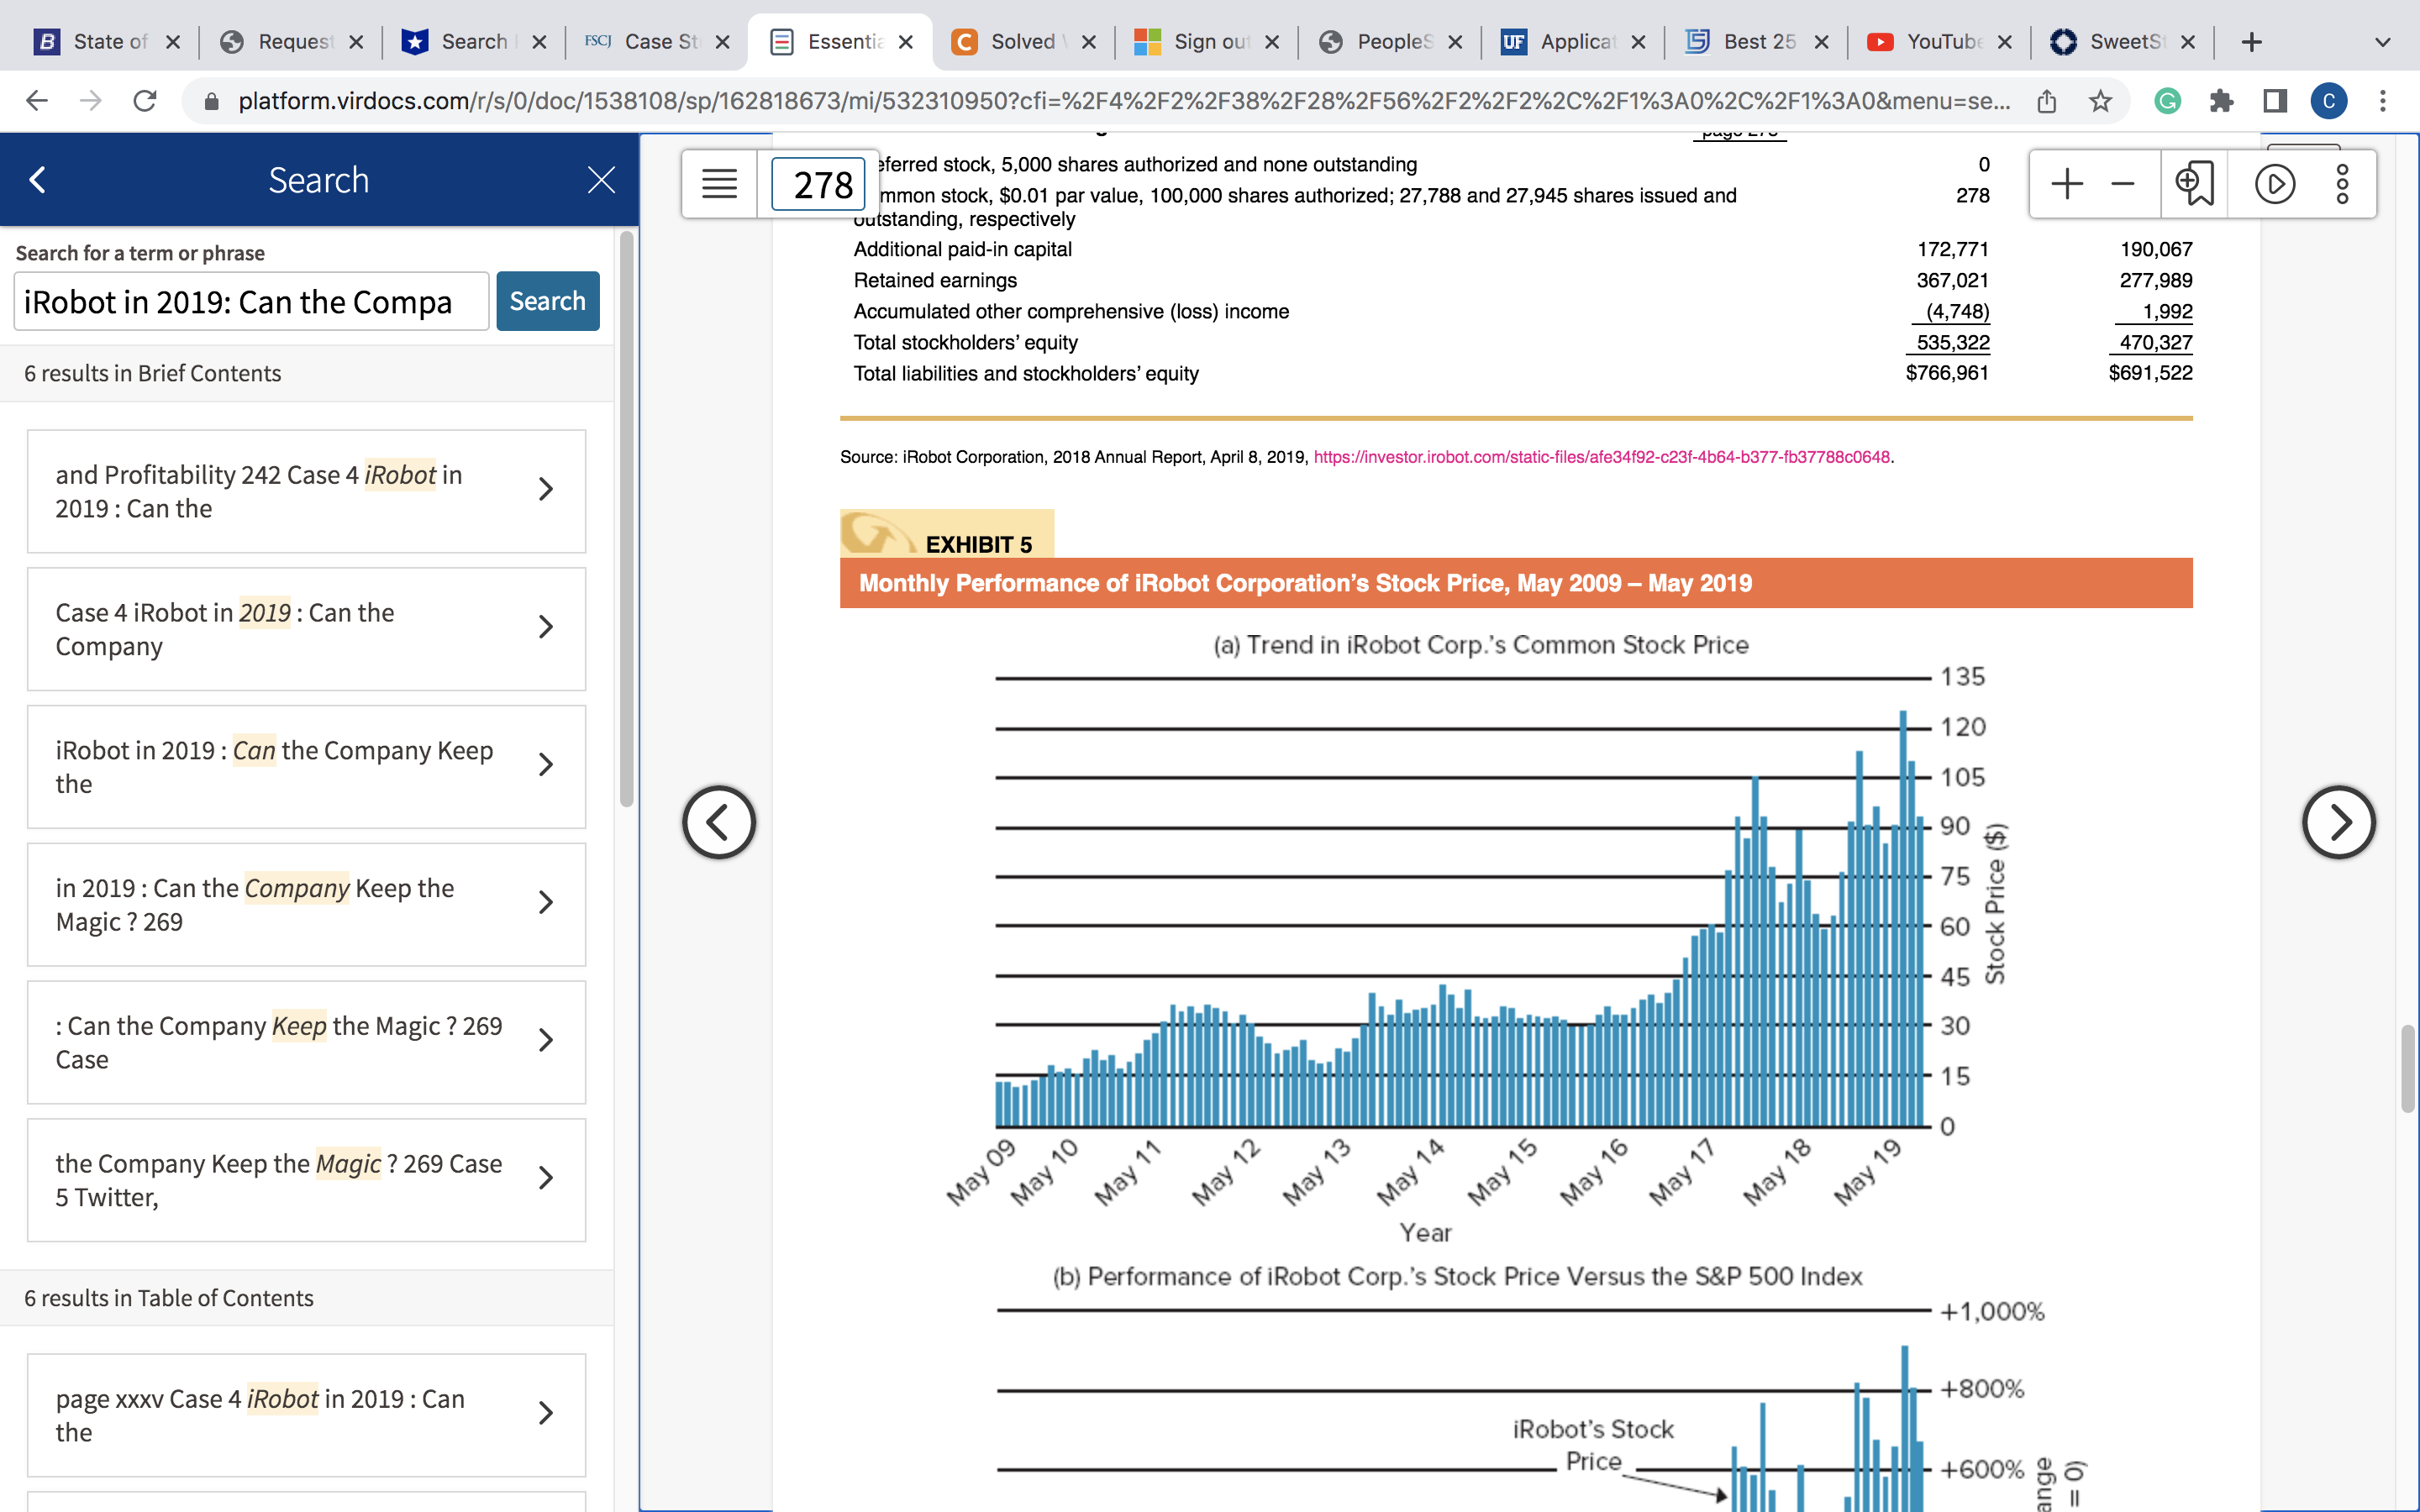Go to the next page
This screenshot has width=2420, height=1512.
(2338, 822)
